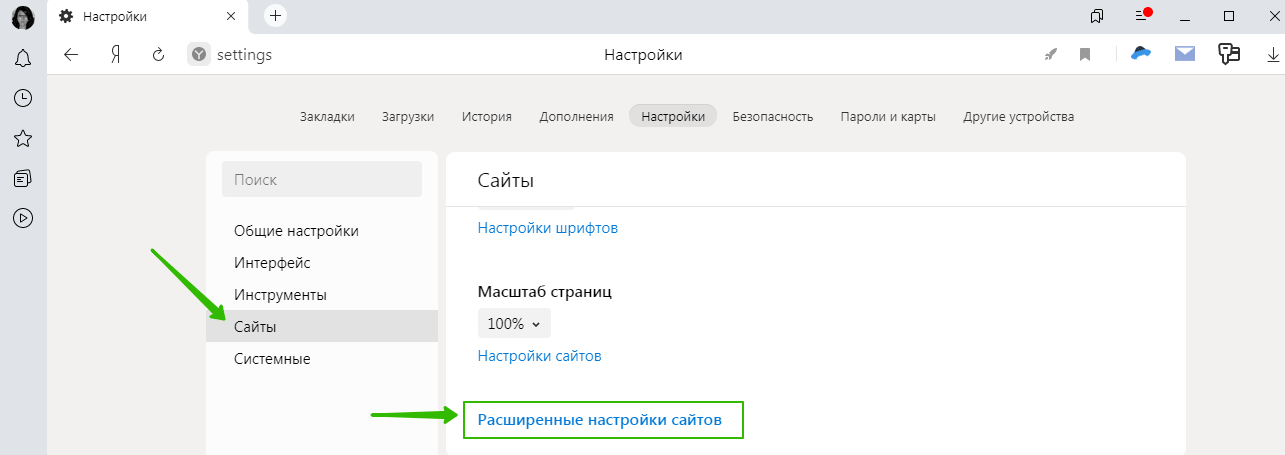The image size is (1285, 455).
Task: Bookmark this page icon
Action: click(1085, 55)
